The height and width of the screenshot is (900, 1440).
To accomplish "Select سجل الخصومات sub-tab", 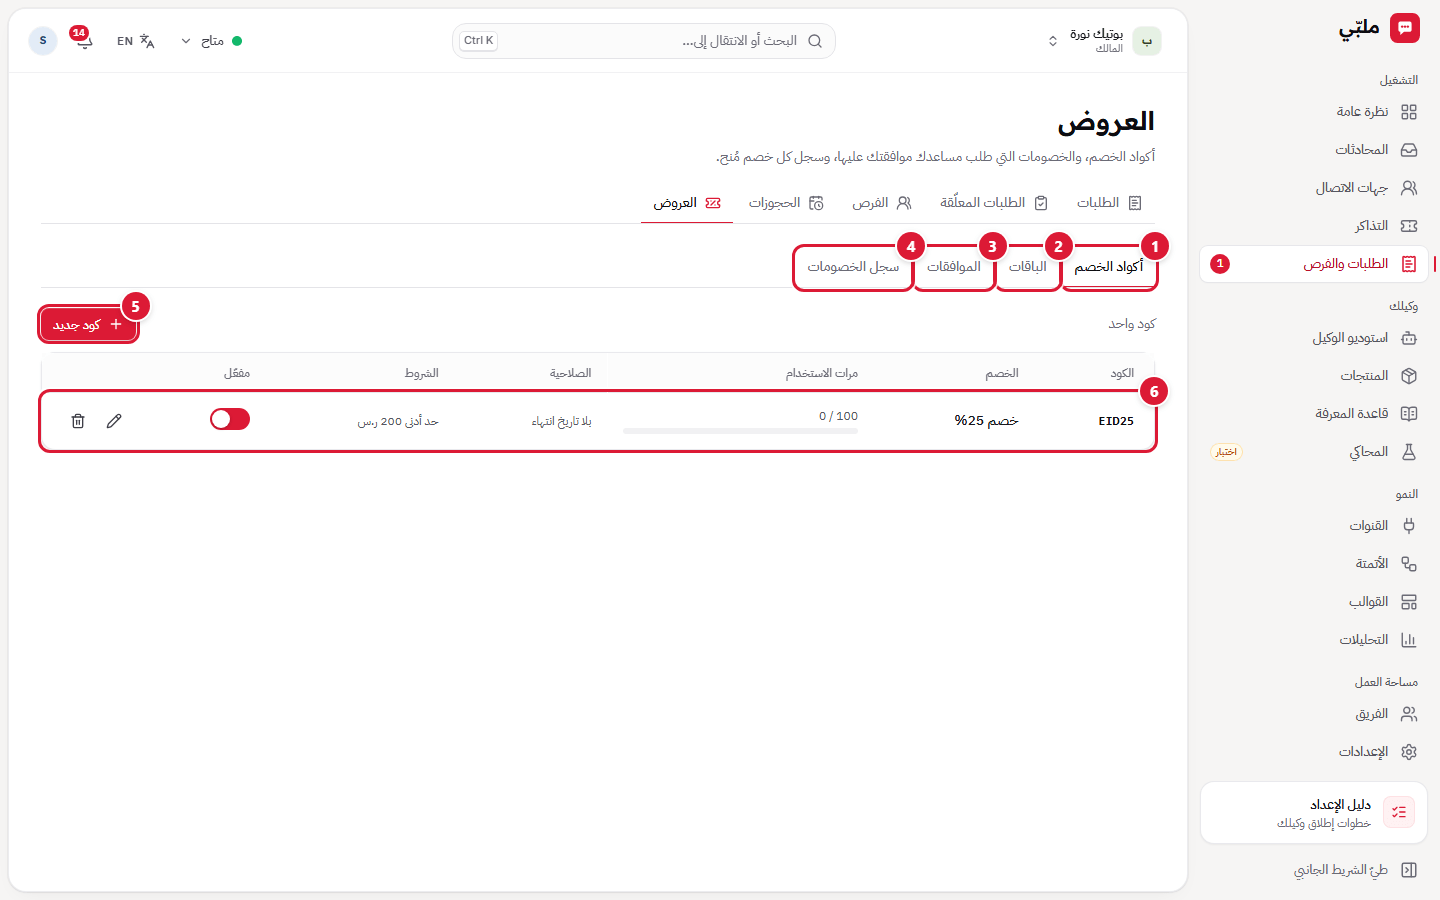I will point(853,267).
